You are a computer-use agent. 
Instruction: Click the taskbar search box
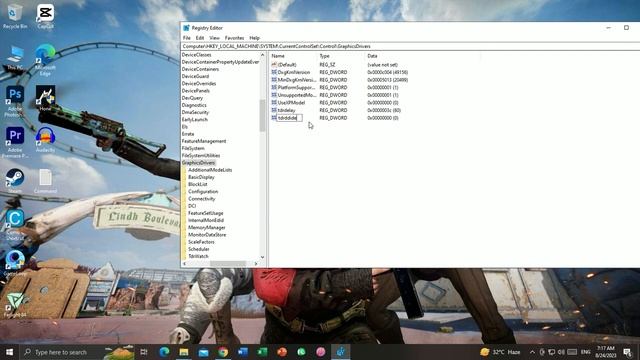[61, 352]
